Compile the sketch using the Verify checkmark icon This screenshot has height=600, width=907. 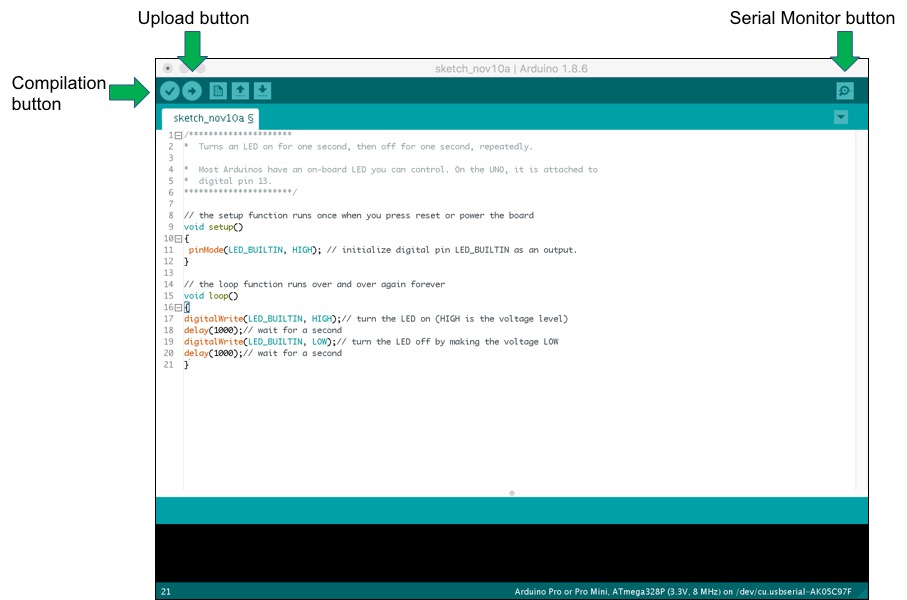(x=170, y=91)
